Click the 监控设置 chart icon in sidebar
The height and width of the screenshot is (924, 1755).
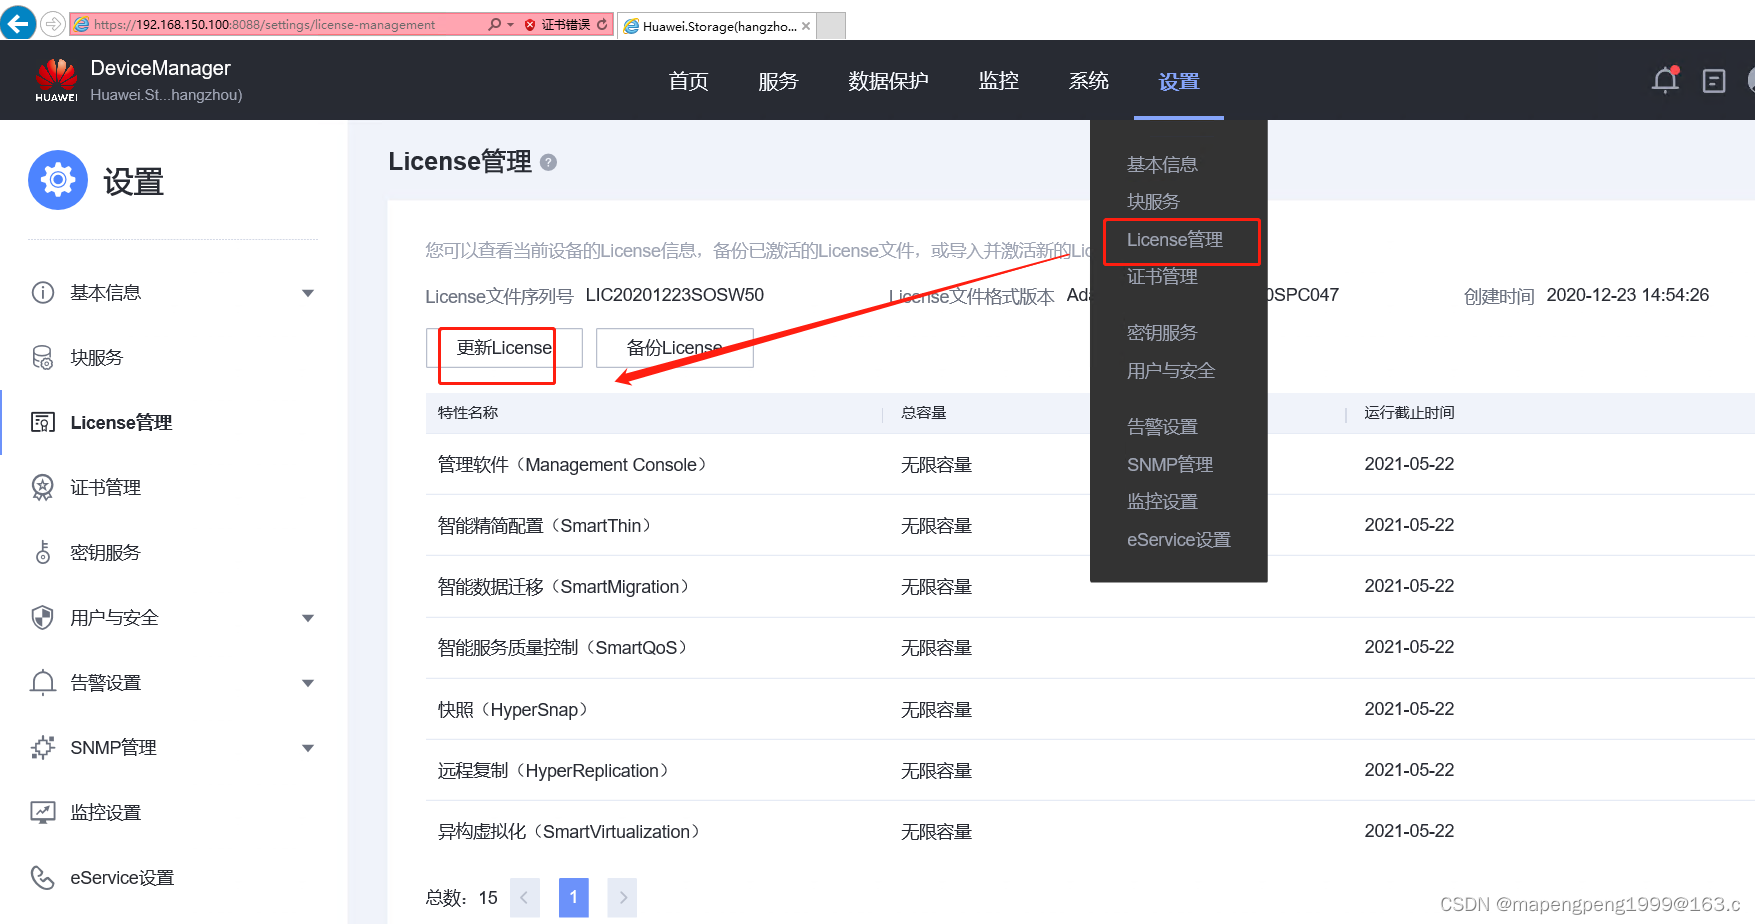point(43,812)
